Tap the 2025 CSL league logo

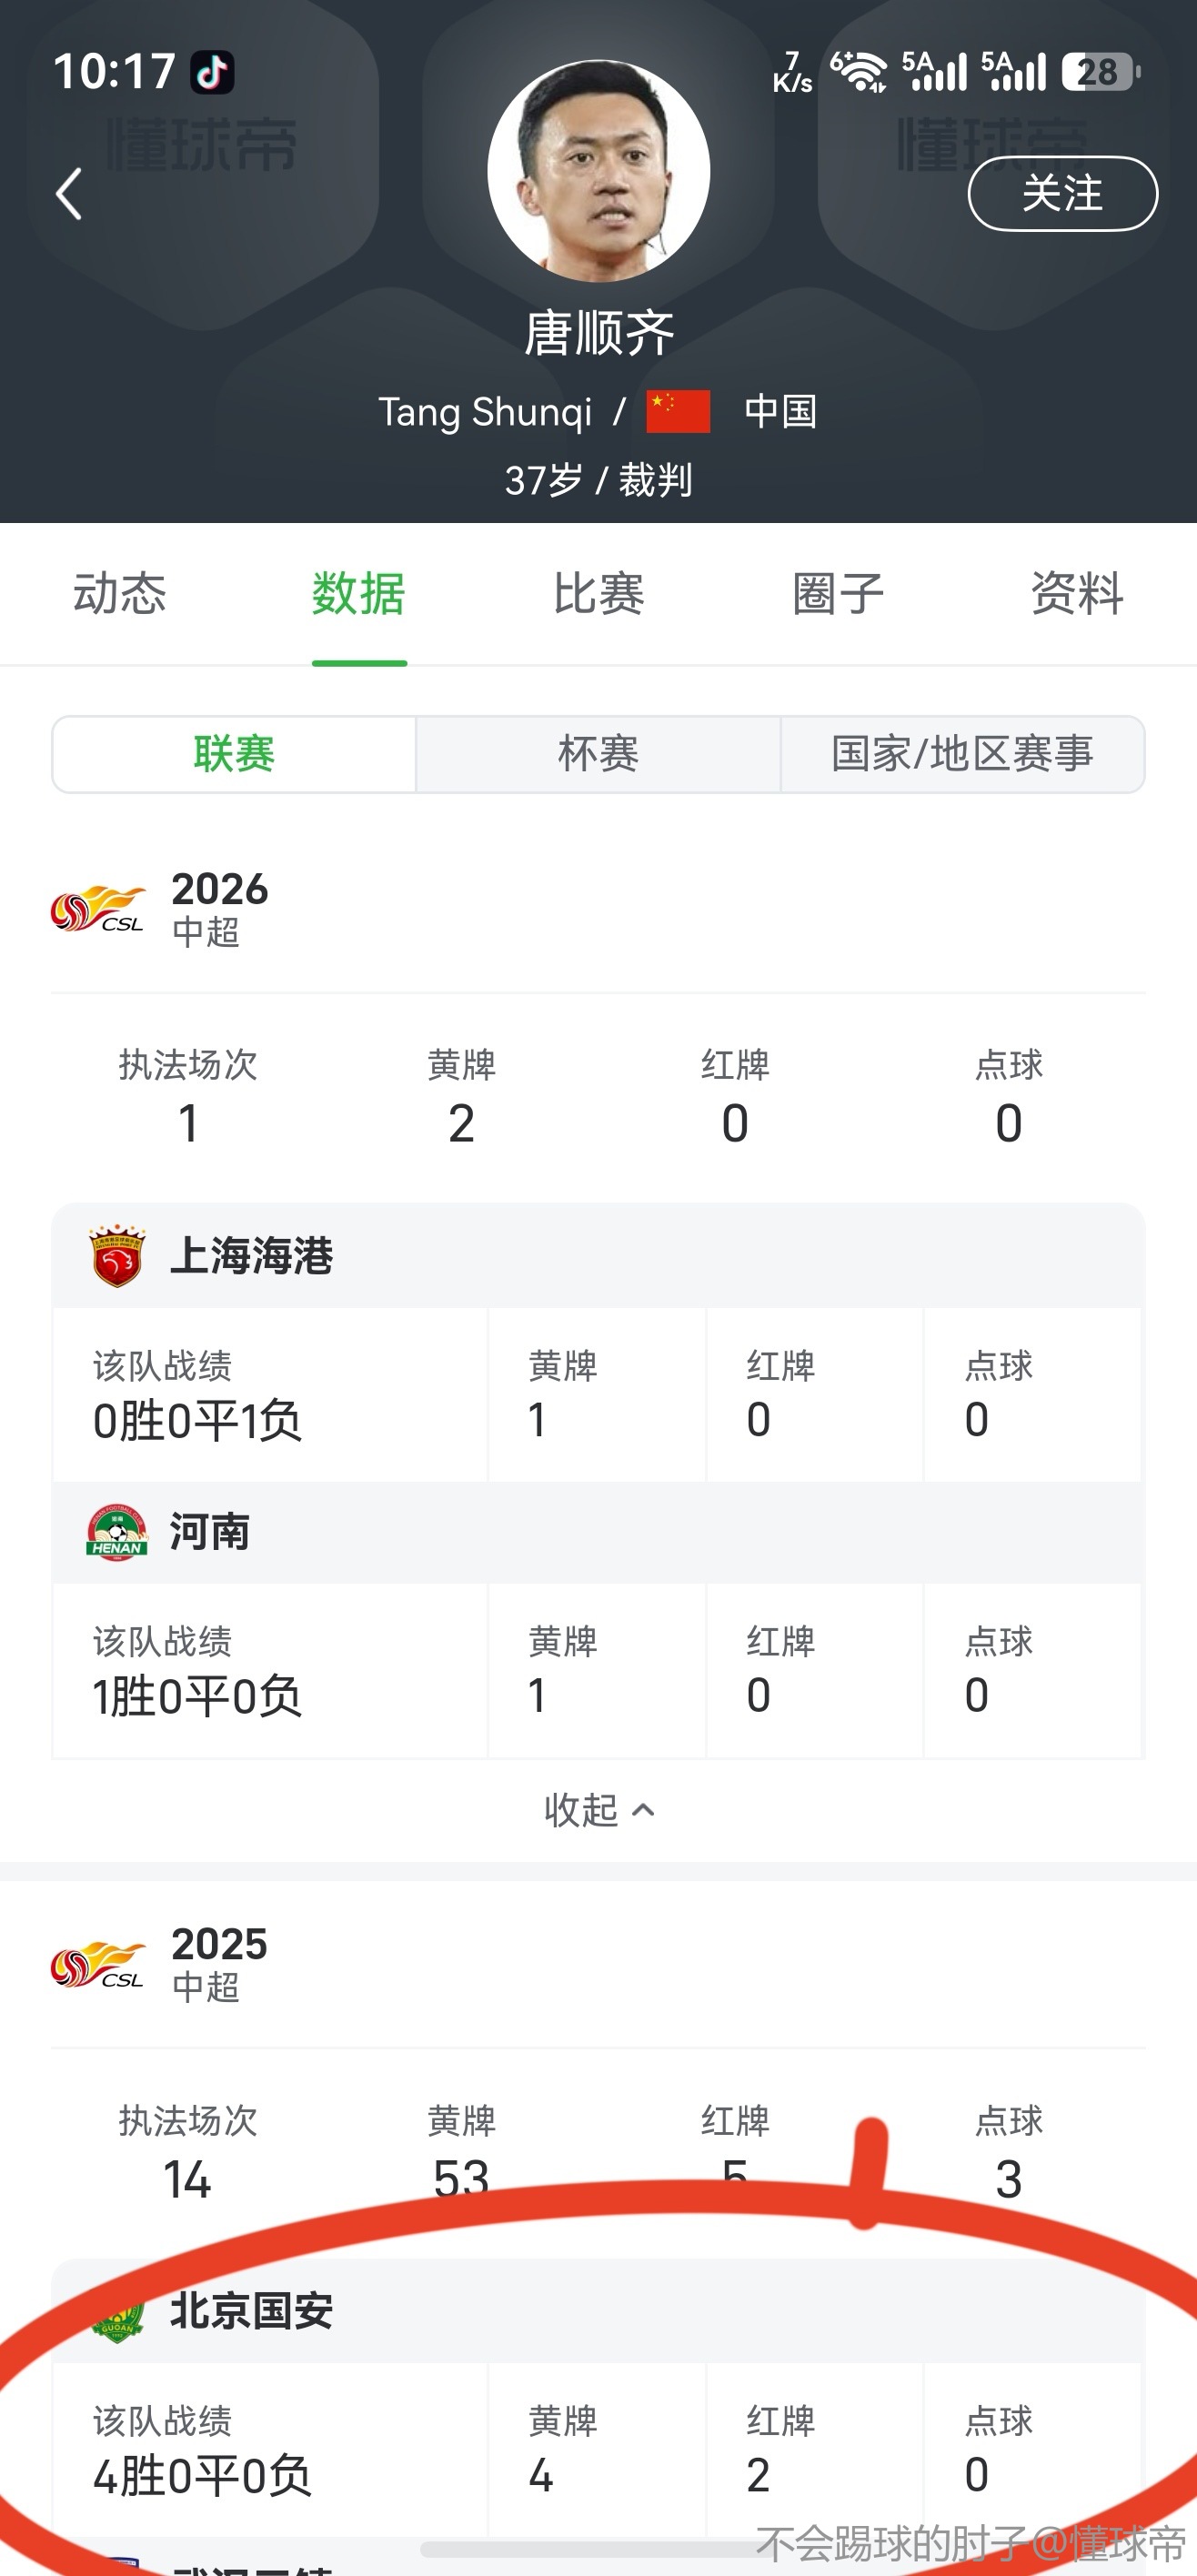click(x=98, y=1963)
